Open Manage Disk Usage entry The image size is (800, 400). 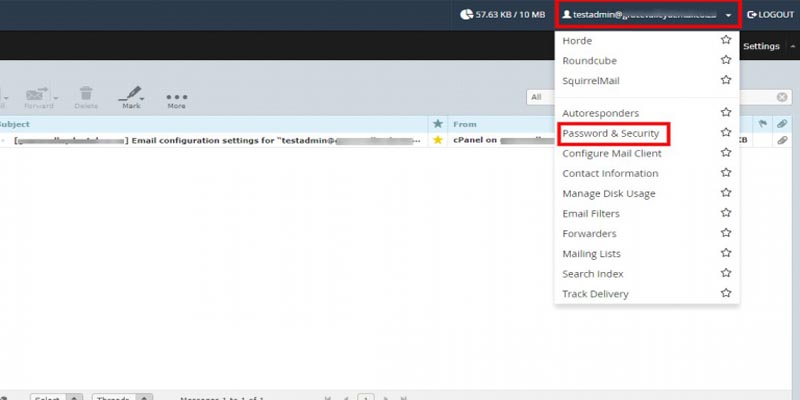click(x=609, y=194)
